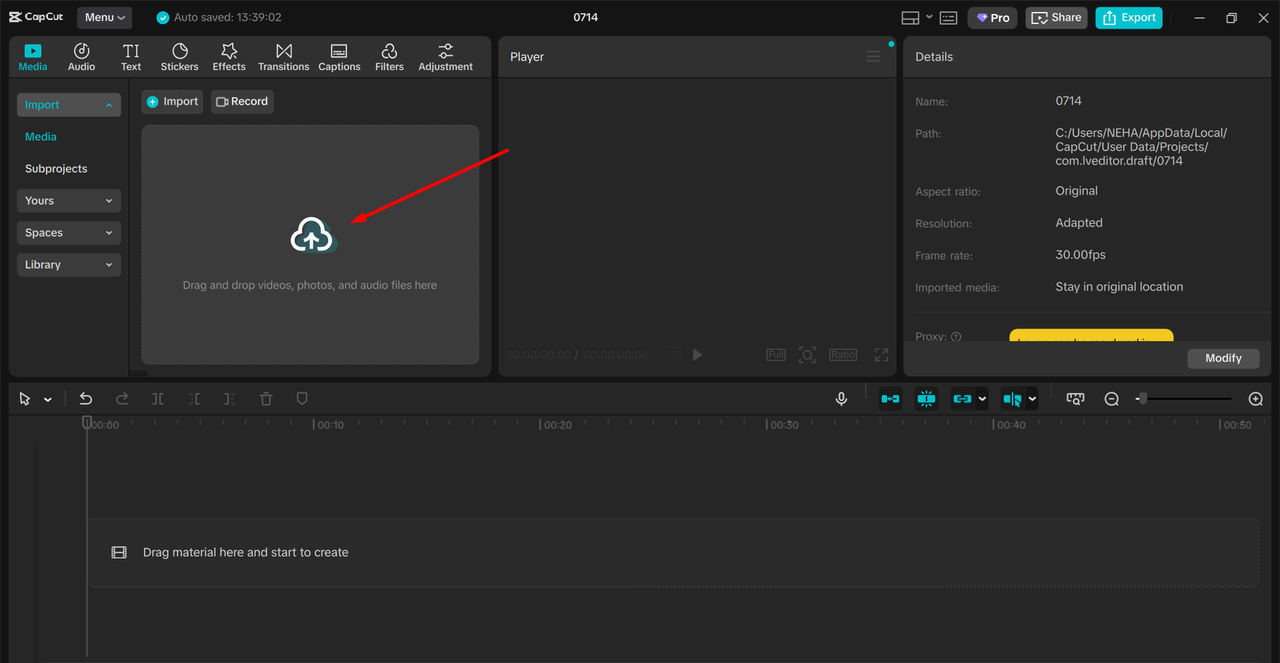Image resolution: width=1280 pixels, height=663 pixels.
Task: Select Media in the sidebar
Action: (x=41, y=137)
